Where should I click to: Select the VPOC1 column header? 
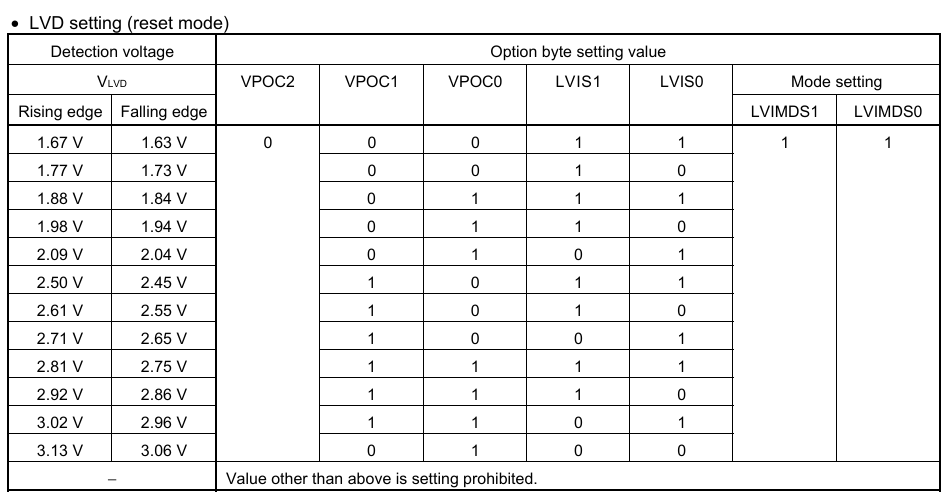coord(371,81)
